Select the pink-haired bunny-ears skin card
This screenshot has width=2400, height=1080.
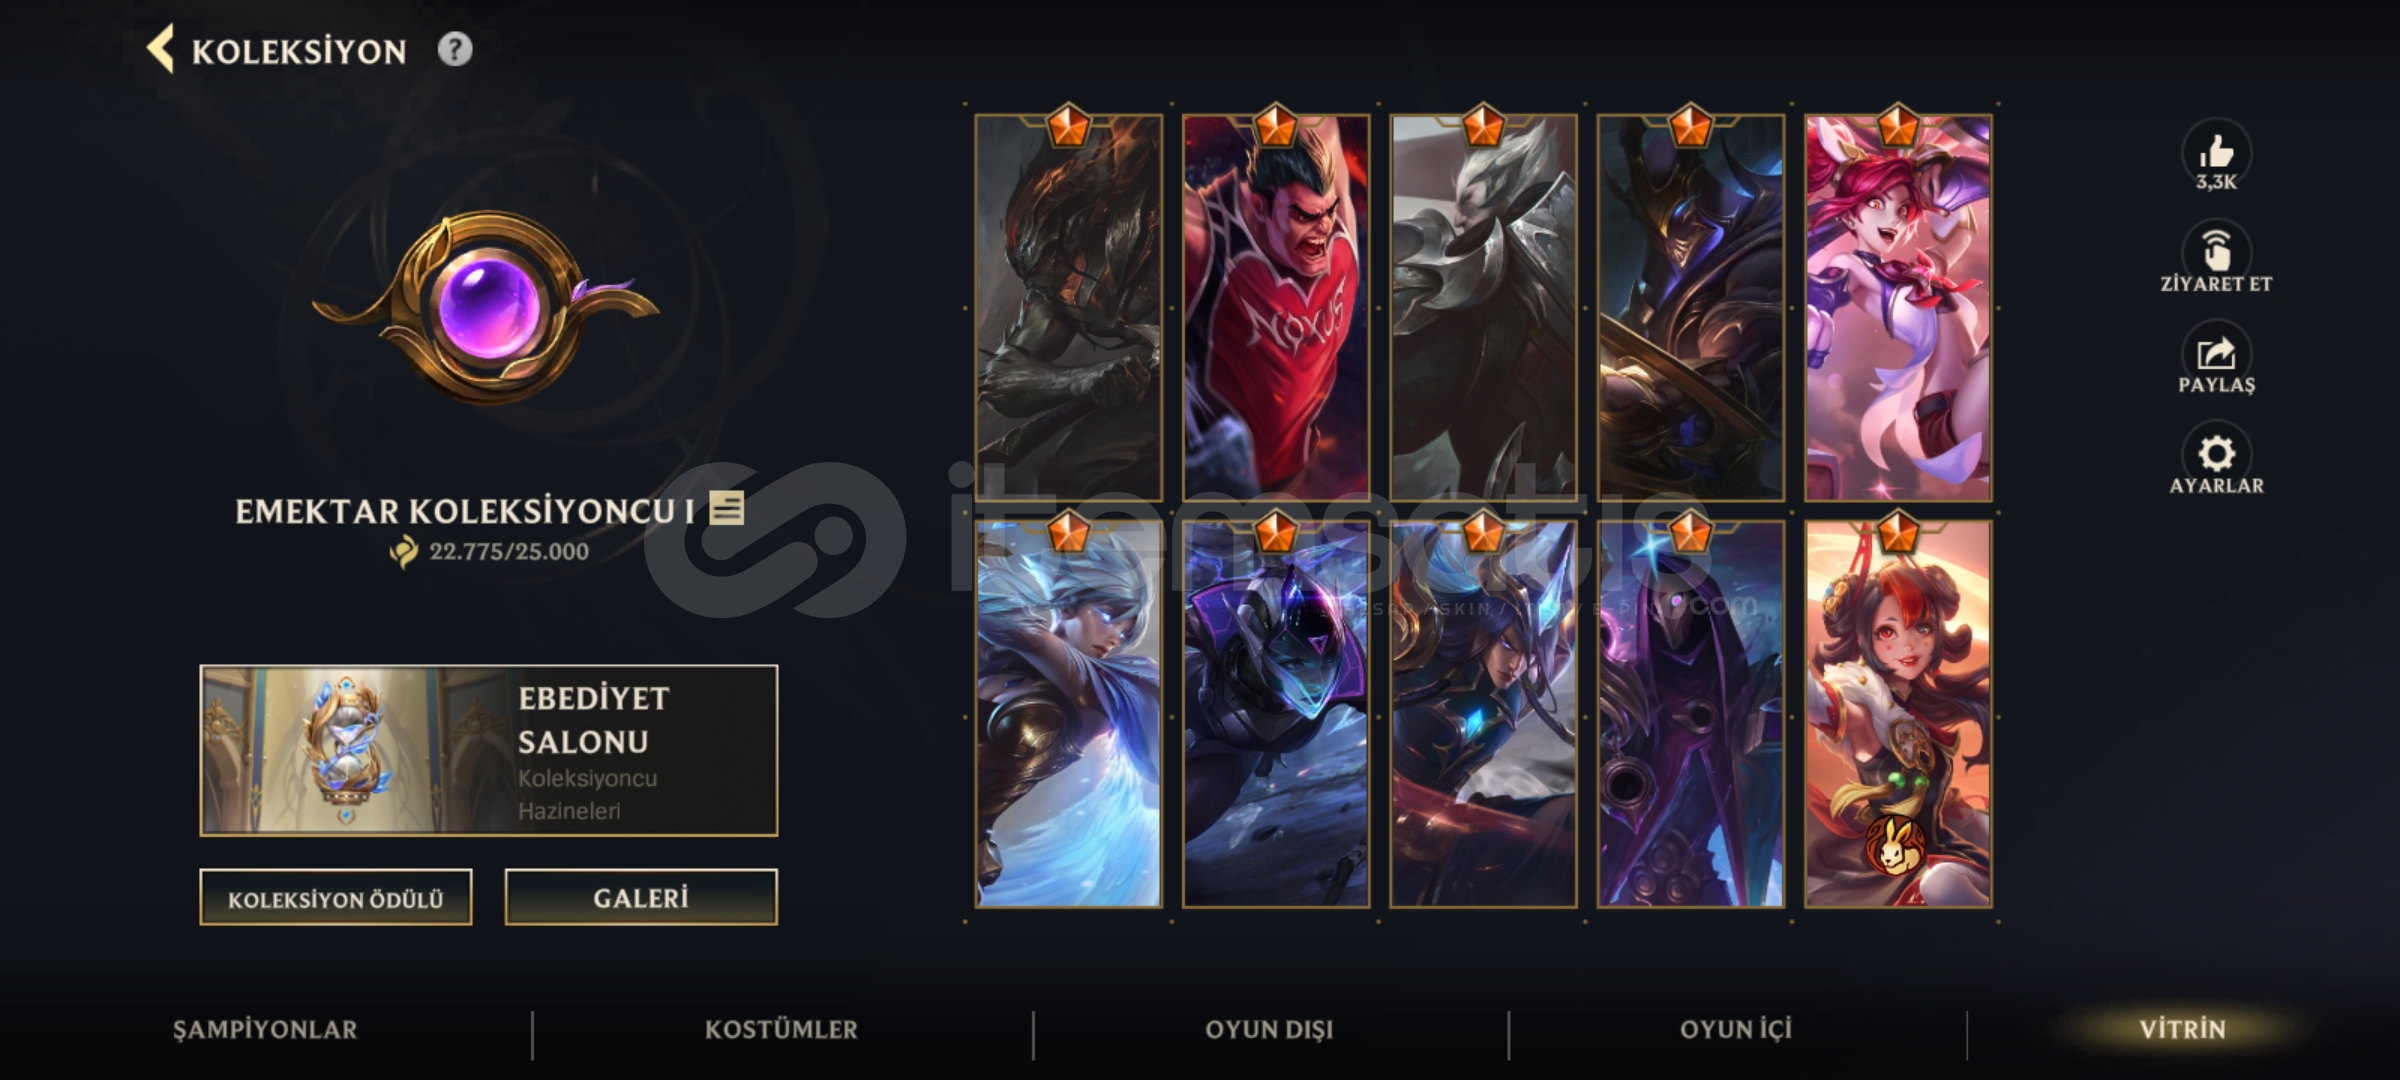(x=1898, y=308)
